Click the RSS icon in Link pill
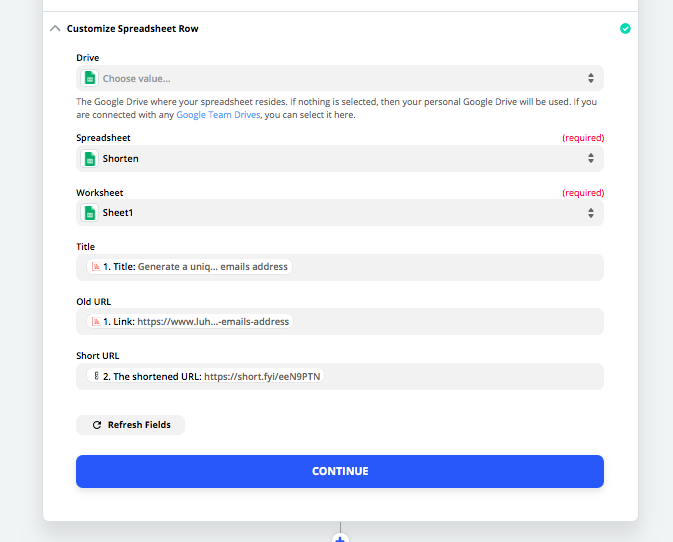This screenshot has height=542, width=673. [96, 321]
